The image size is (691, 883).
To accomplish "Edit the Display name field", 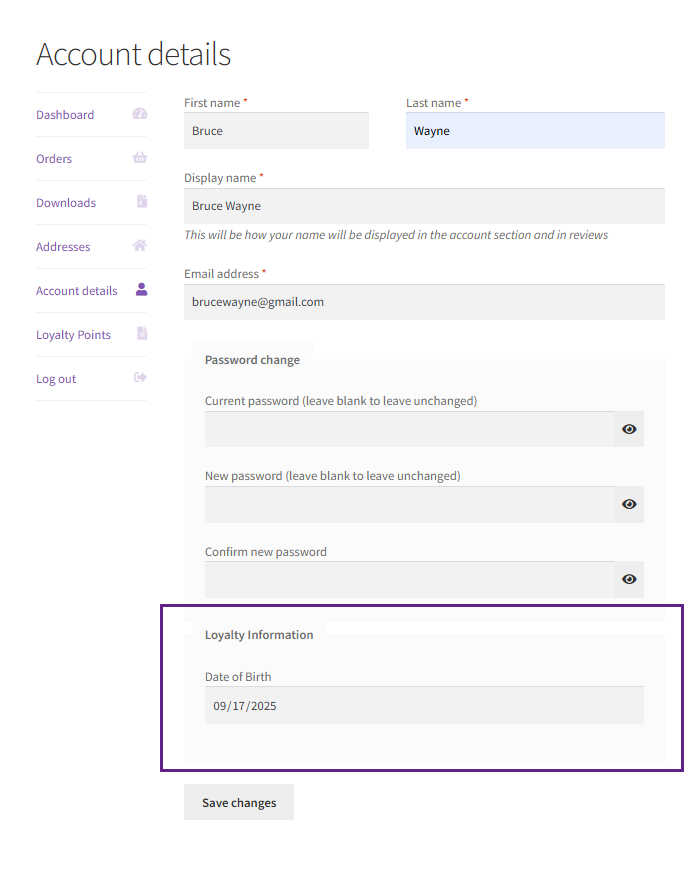I will 424,206.
